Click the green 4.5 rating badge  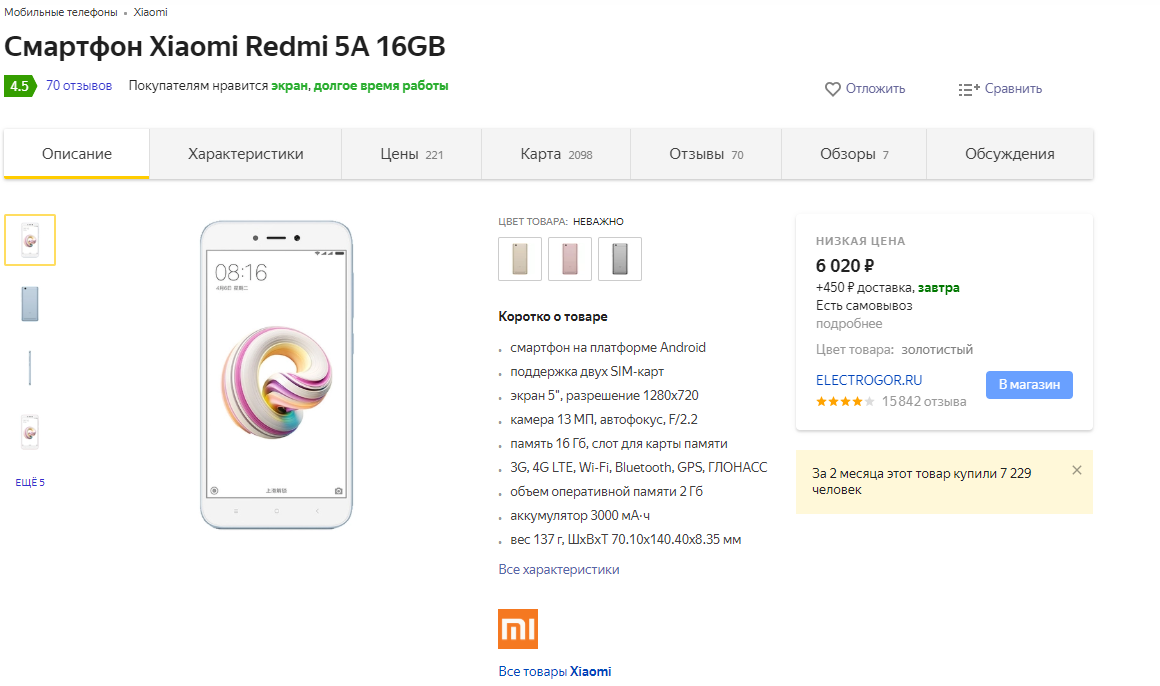pos(20,86)
